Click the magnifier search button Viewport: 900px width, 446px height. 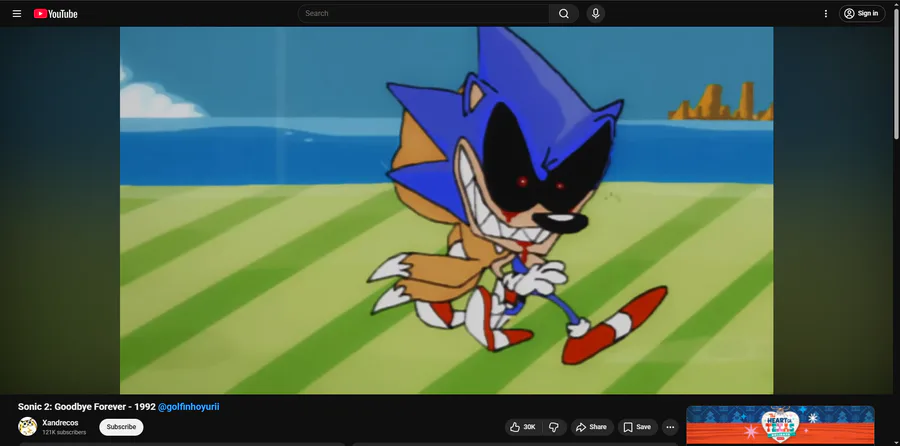(x=564, y=13)
